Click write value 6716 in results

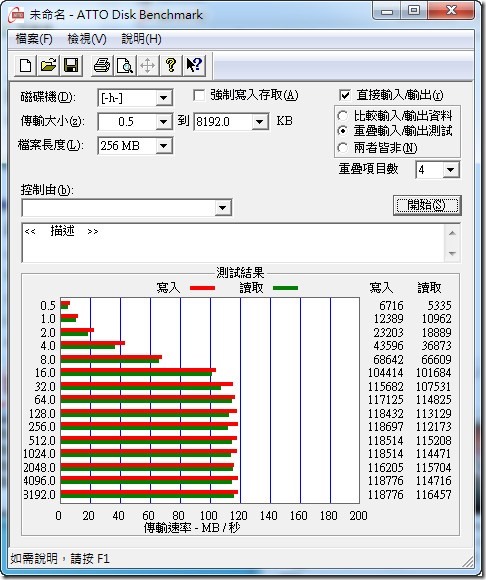click(x=391, y=306)
